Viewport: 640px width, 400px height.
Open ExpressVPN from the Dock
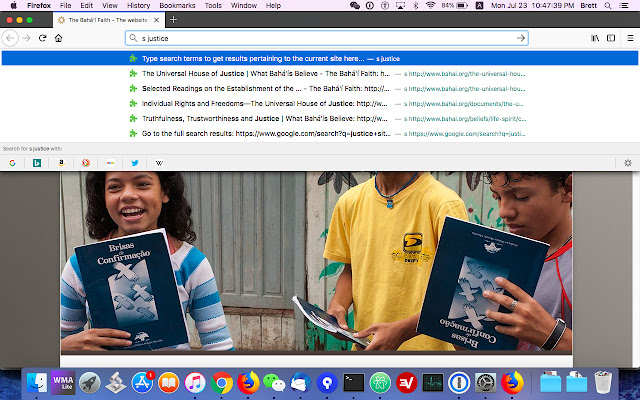407,383
